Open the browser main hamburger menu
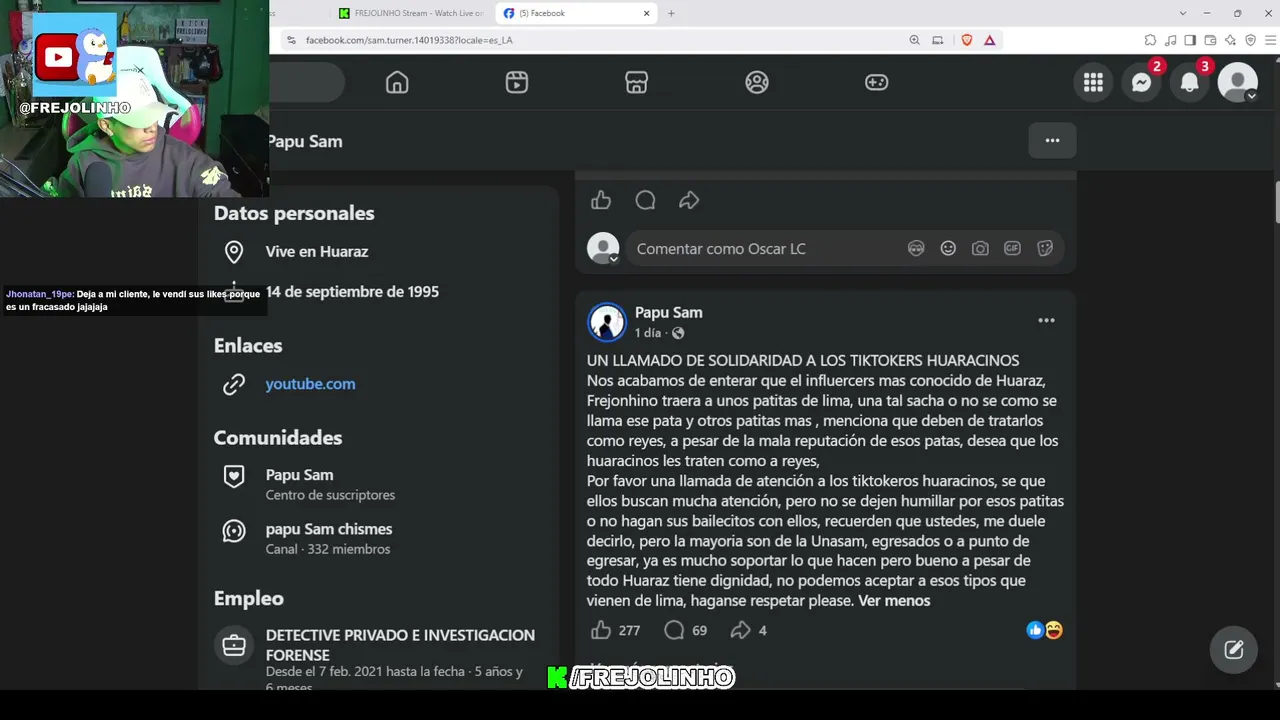1280x720 pixels. point(1270,40)
